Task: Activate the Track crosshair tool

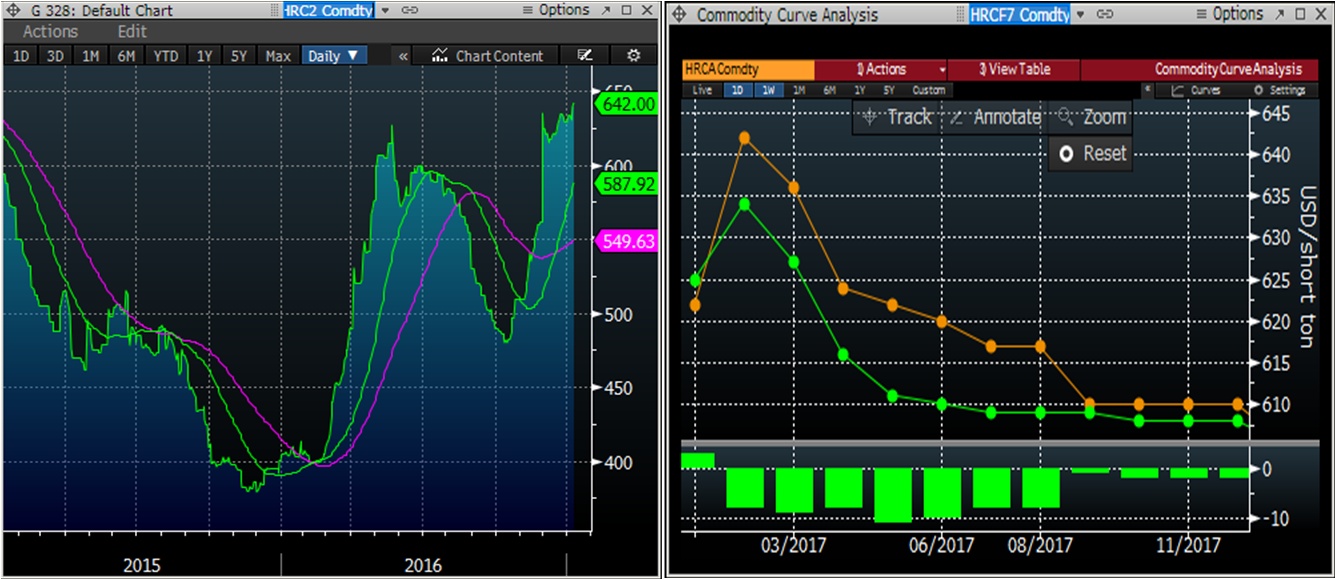Action: pos(897,117)
